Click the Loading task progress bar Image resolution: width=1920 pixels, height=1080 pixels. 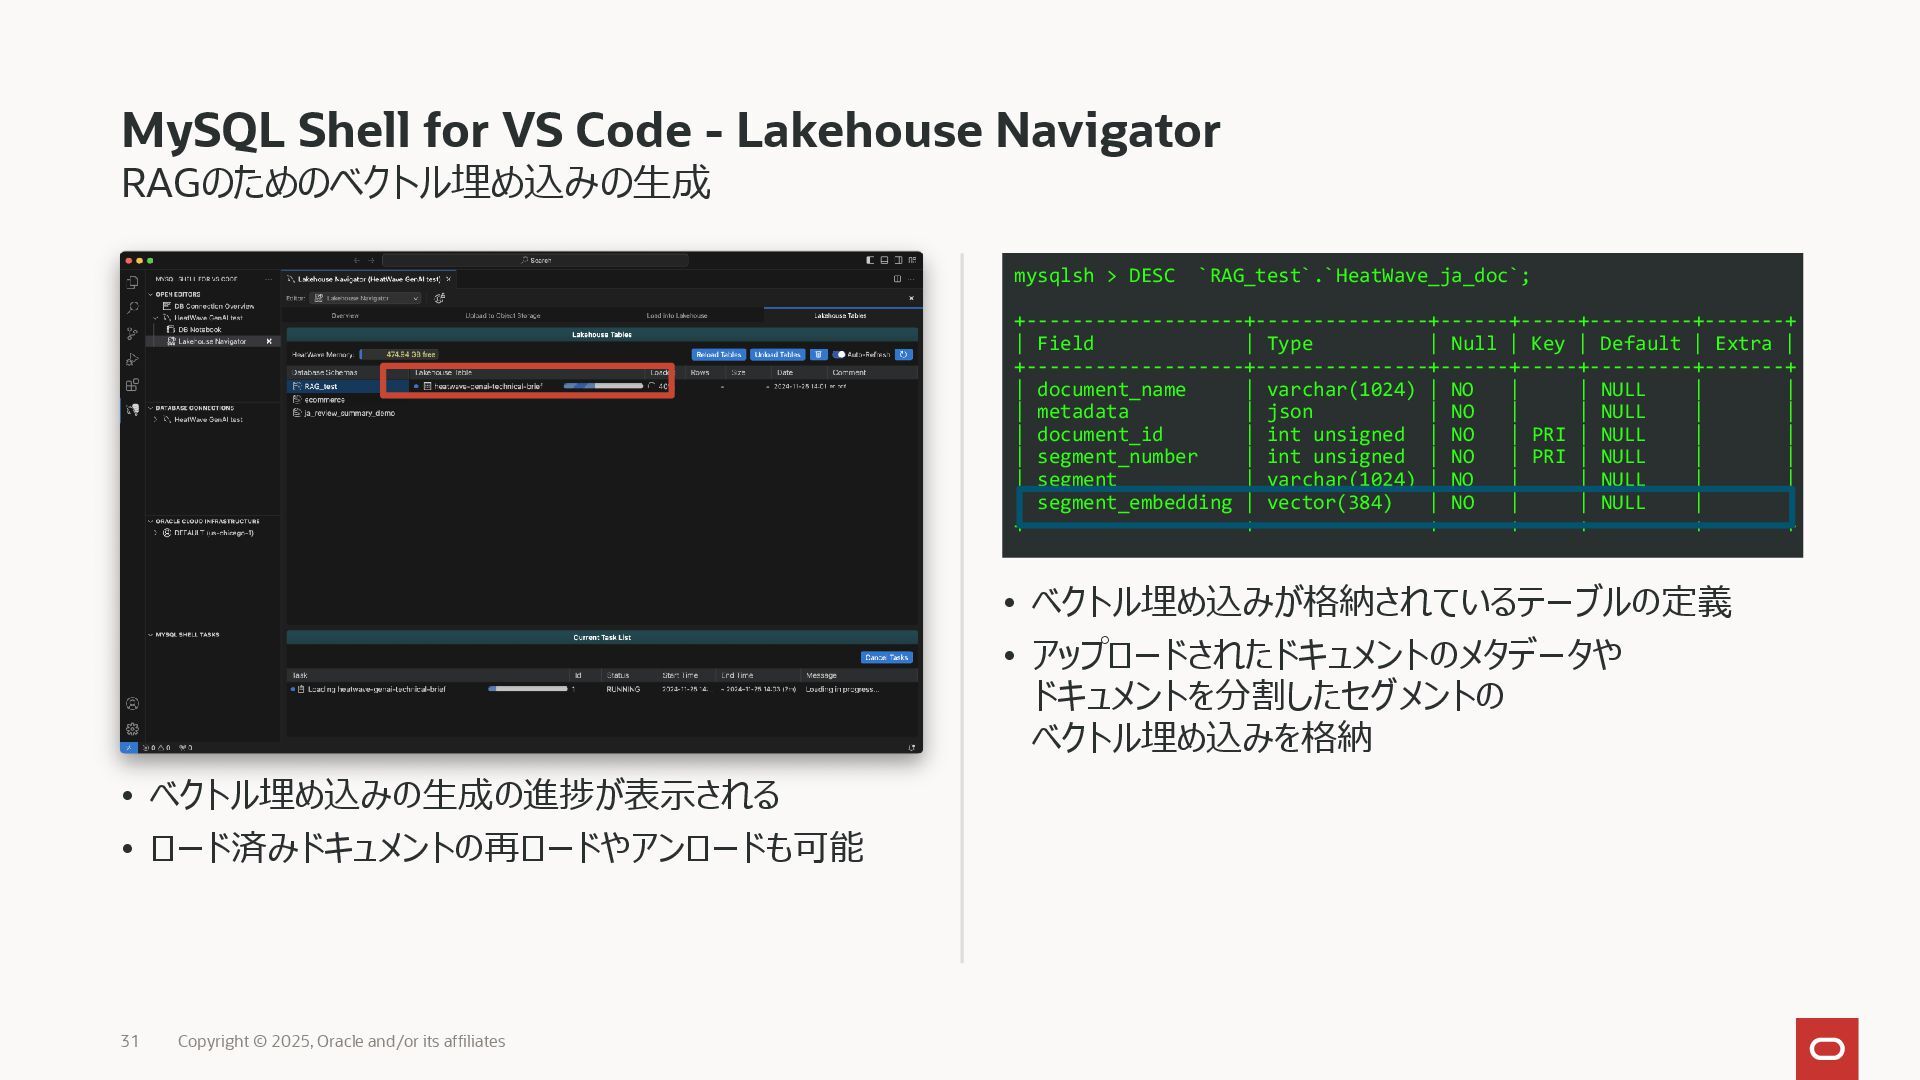[x=528, y=689]
